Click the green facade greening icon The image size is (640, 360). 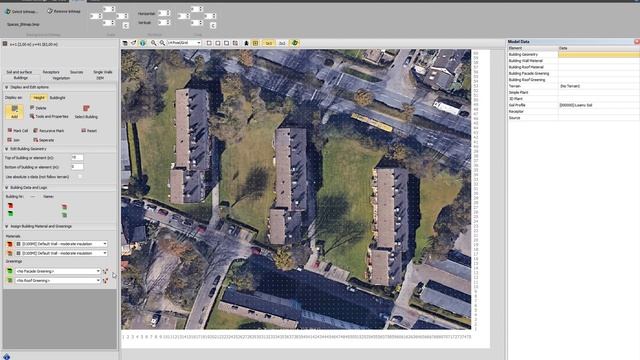click(x=9, y=271)
